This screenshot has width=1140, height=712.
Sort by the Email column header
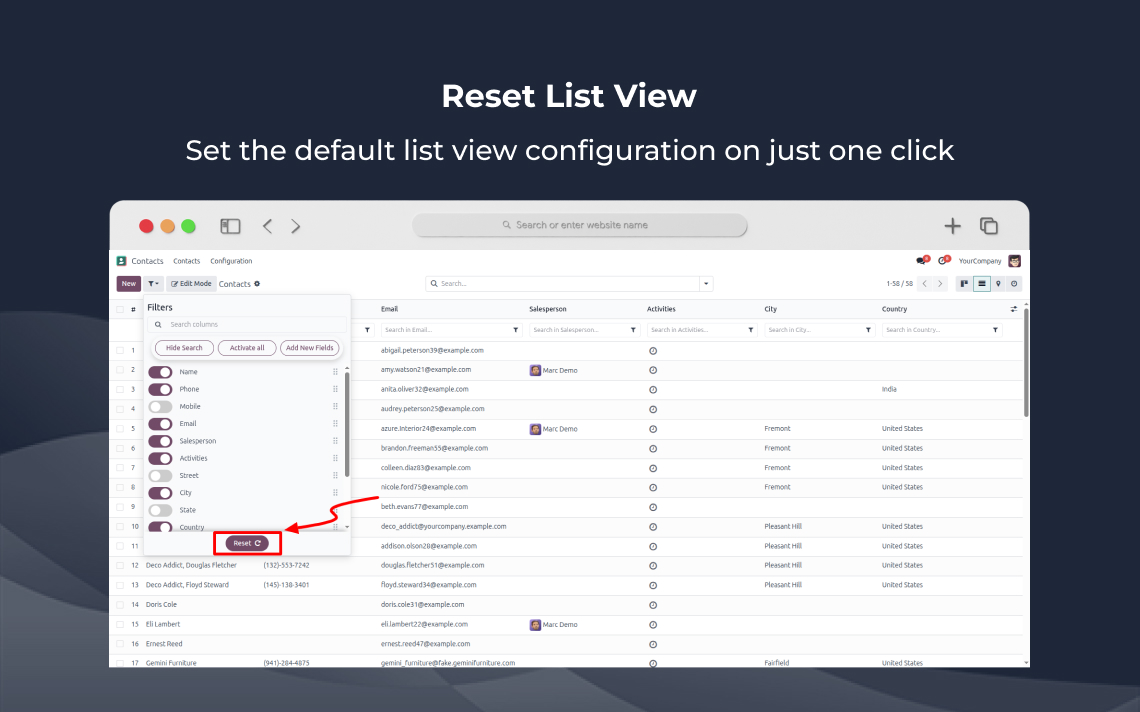(390, 309)
